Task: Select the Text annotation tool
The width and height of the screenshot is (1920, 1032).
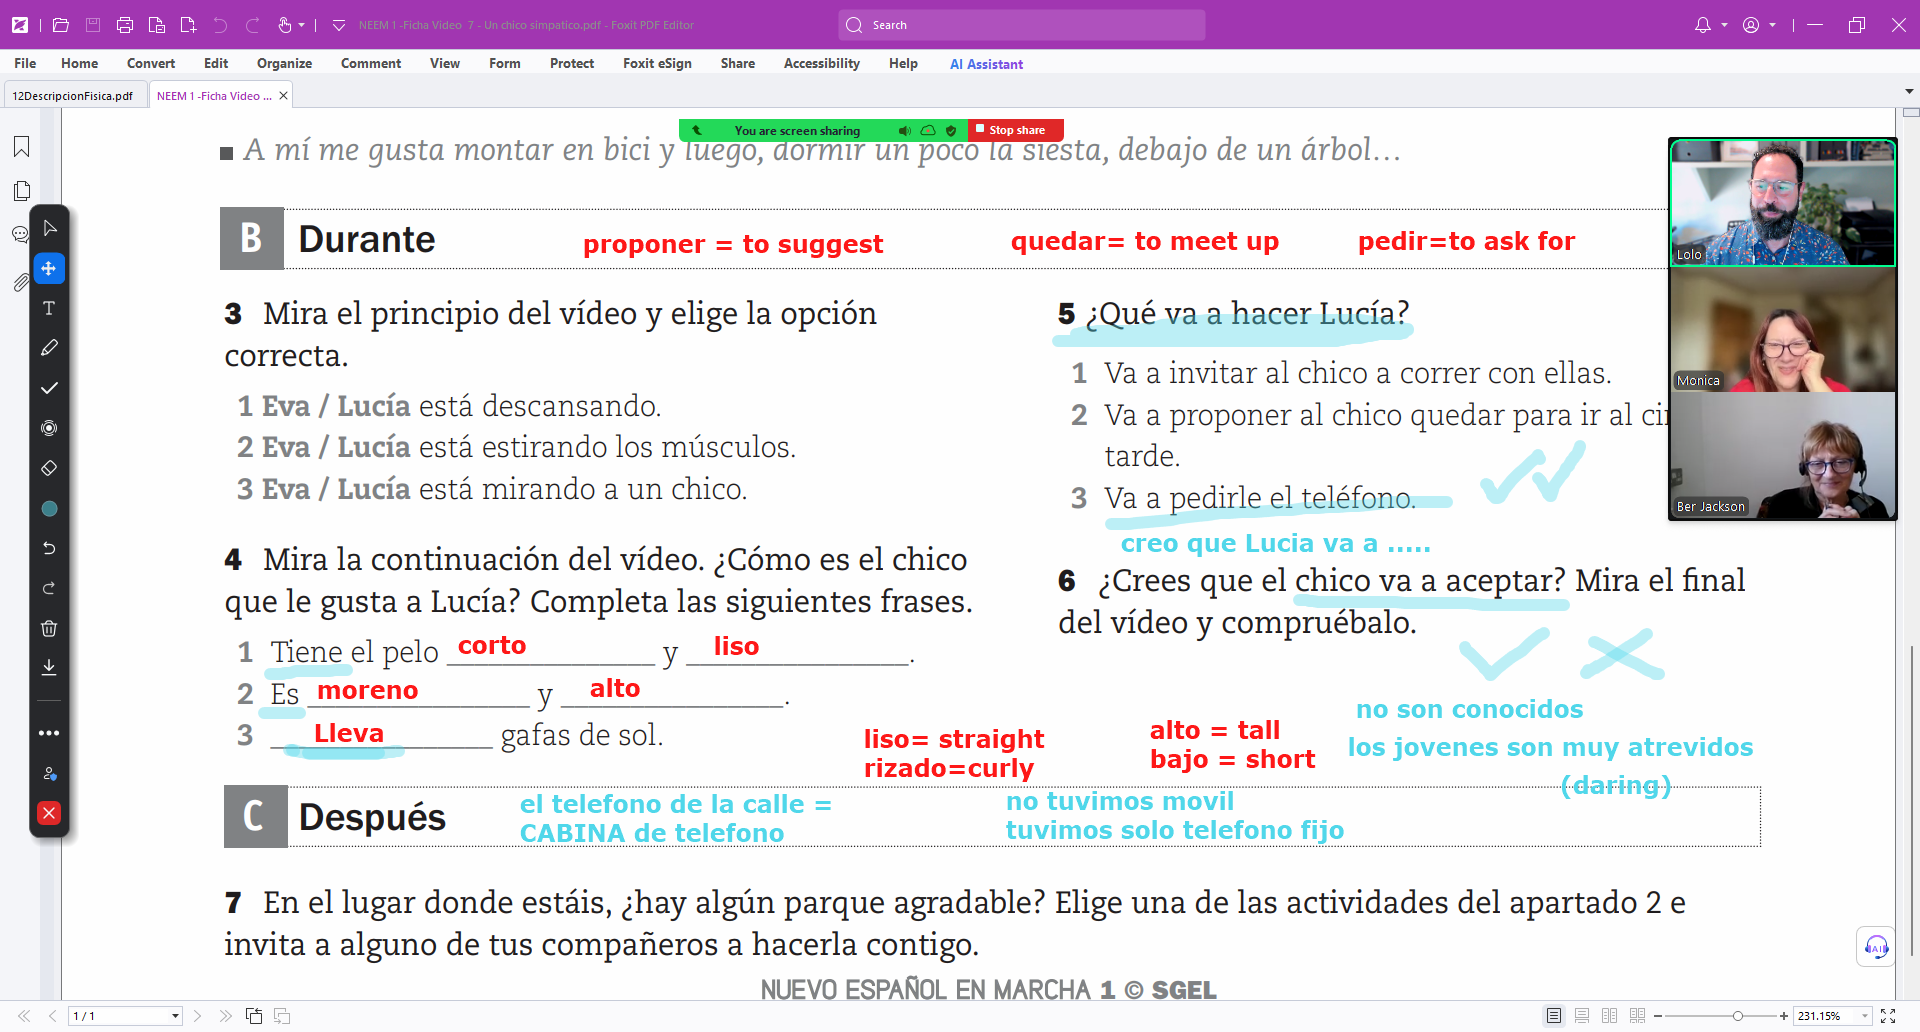Action: click(x=49, y=308)
